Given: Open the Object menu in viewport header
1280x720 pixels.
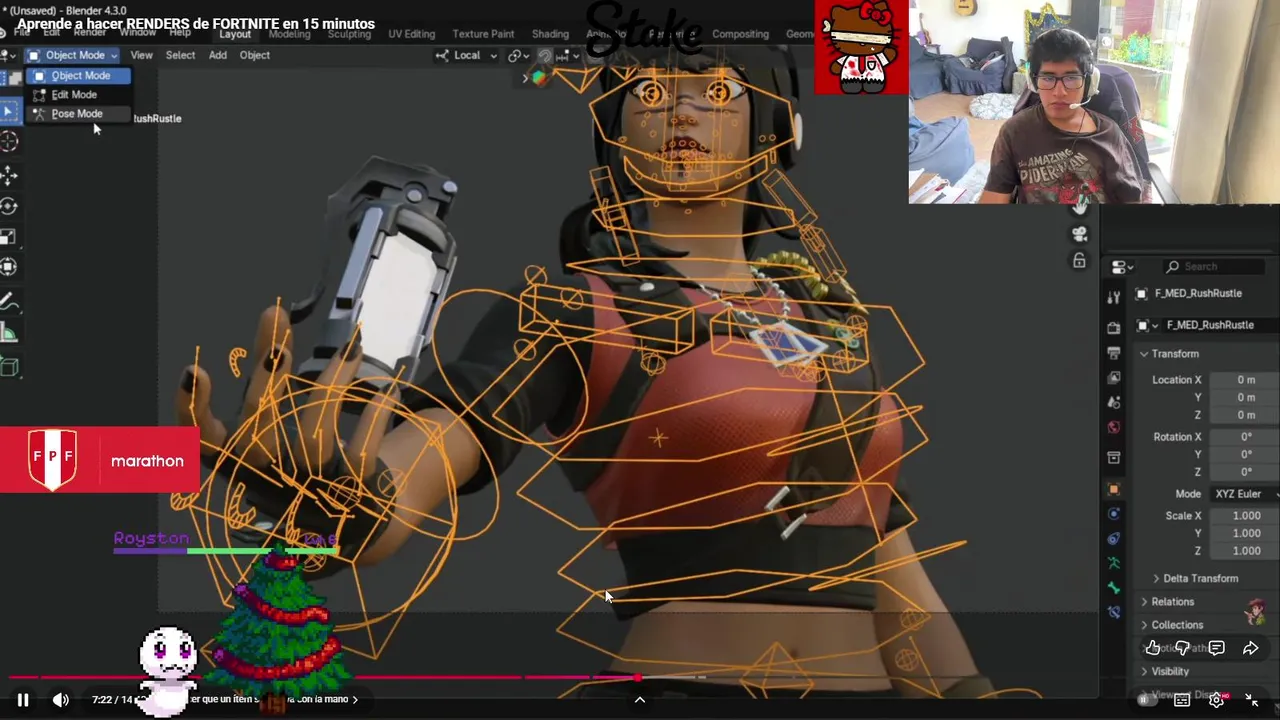Looking at the screenshot, I should 254,55.
